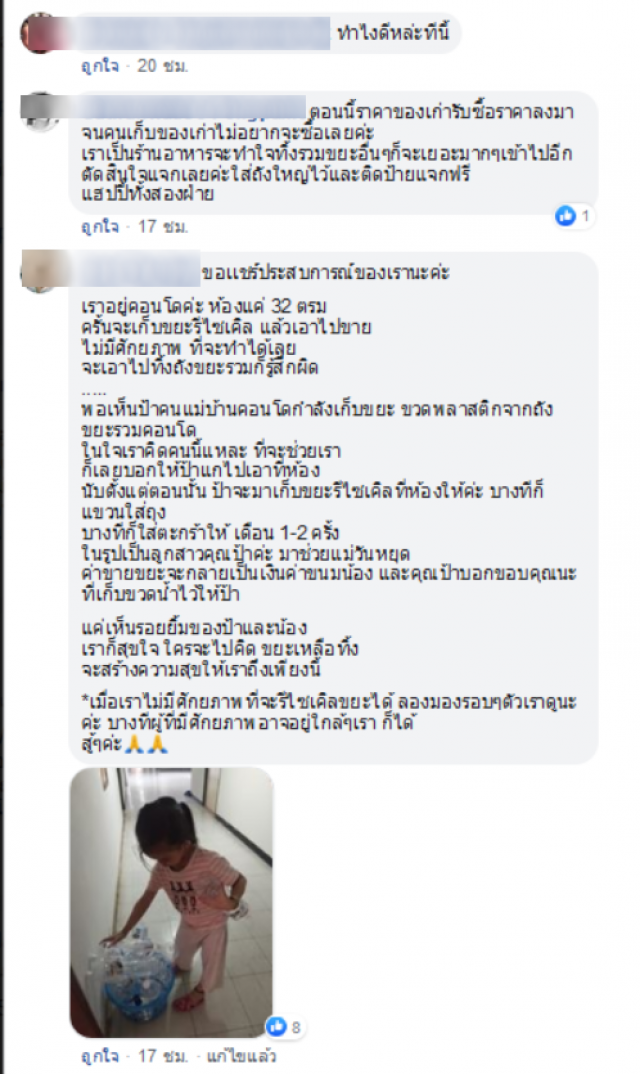
Task: Click the like reaction icon showing 1
Action: (x=565, y=216)
